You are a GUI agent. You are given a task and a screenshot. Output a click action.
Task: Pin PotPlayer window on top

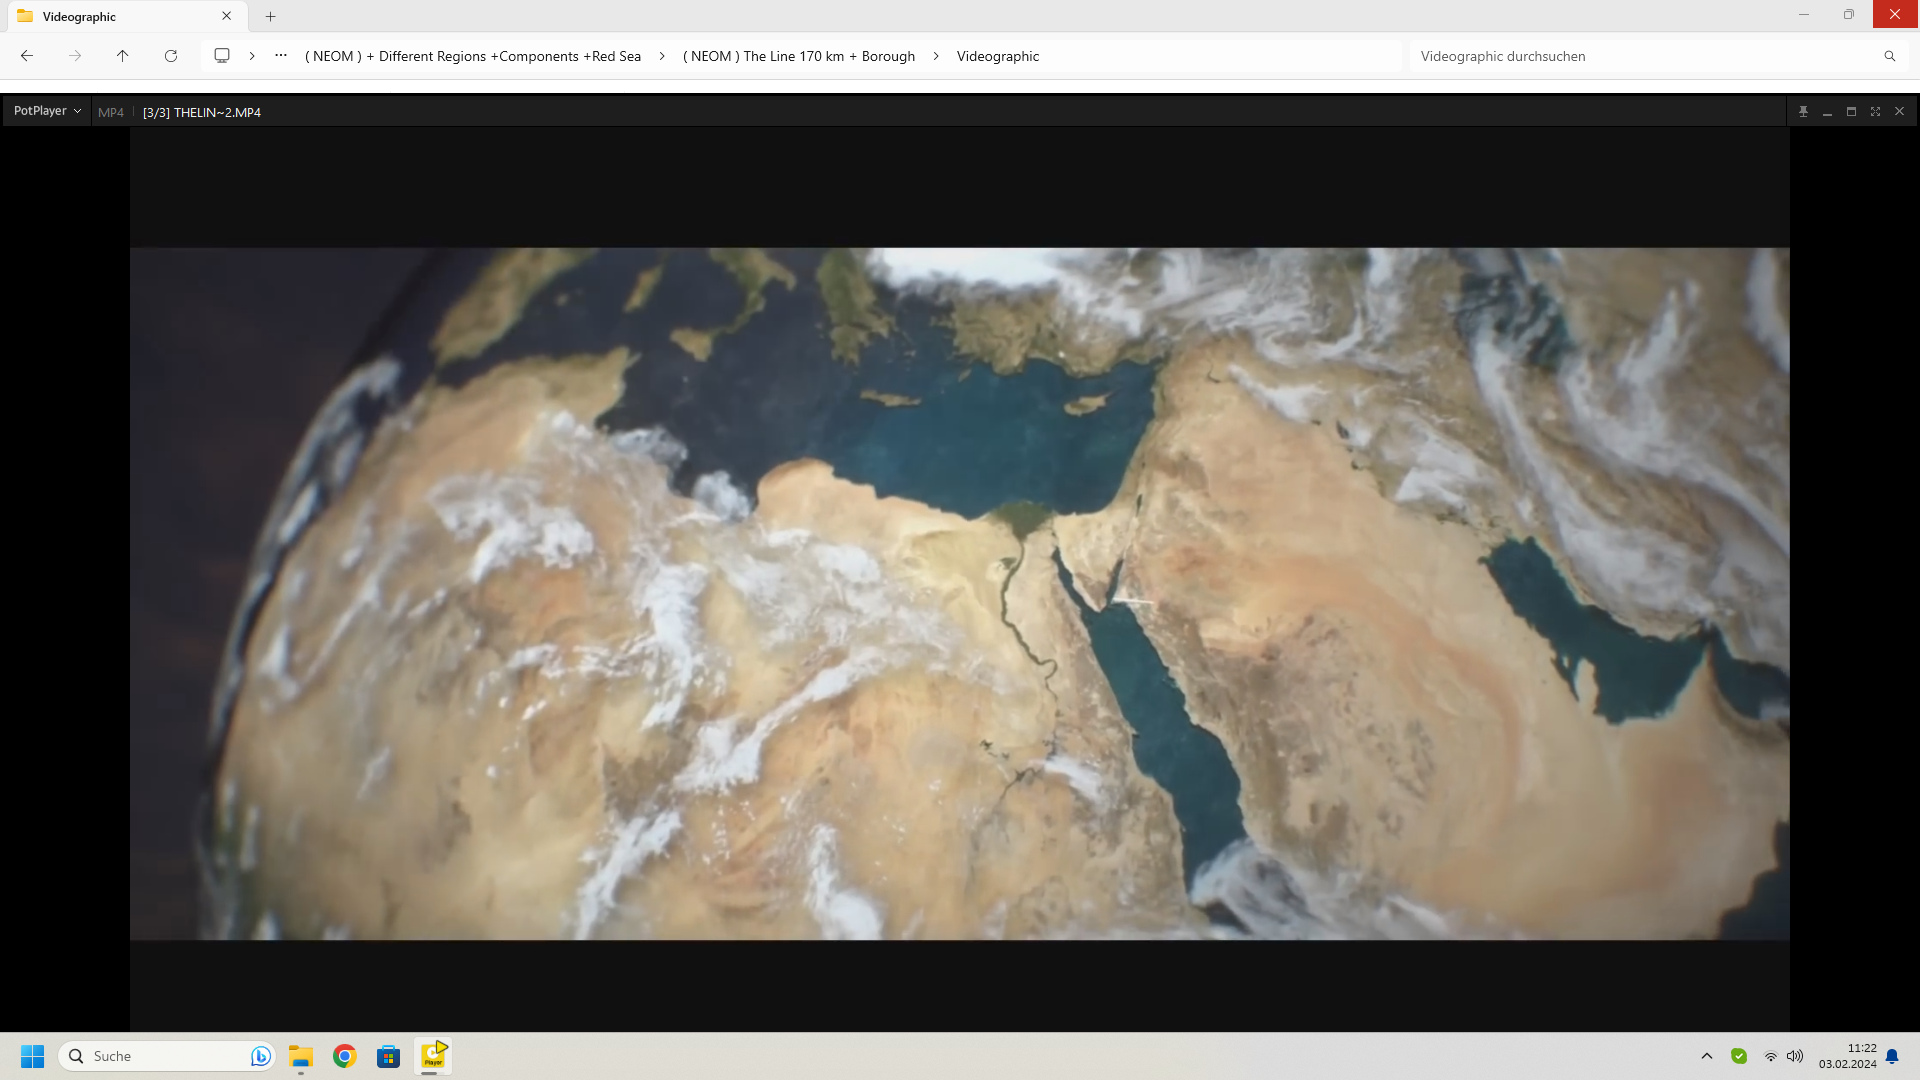pyautogui.click(x=1803, y=112)
